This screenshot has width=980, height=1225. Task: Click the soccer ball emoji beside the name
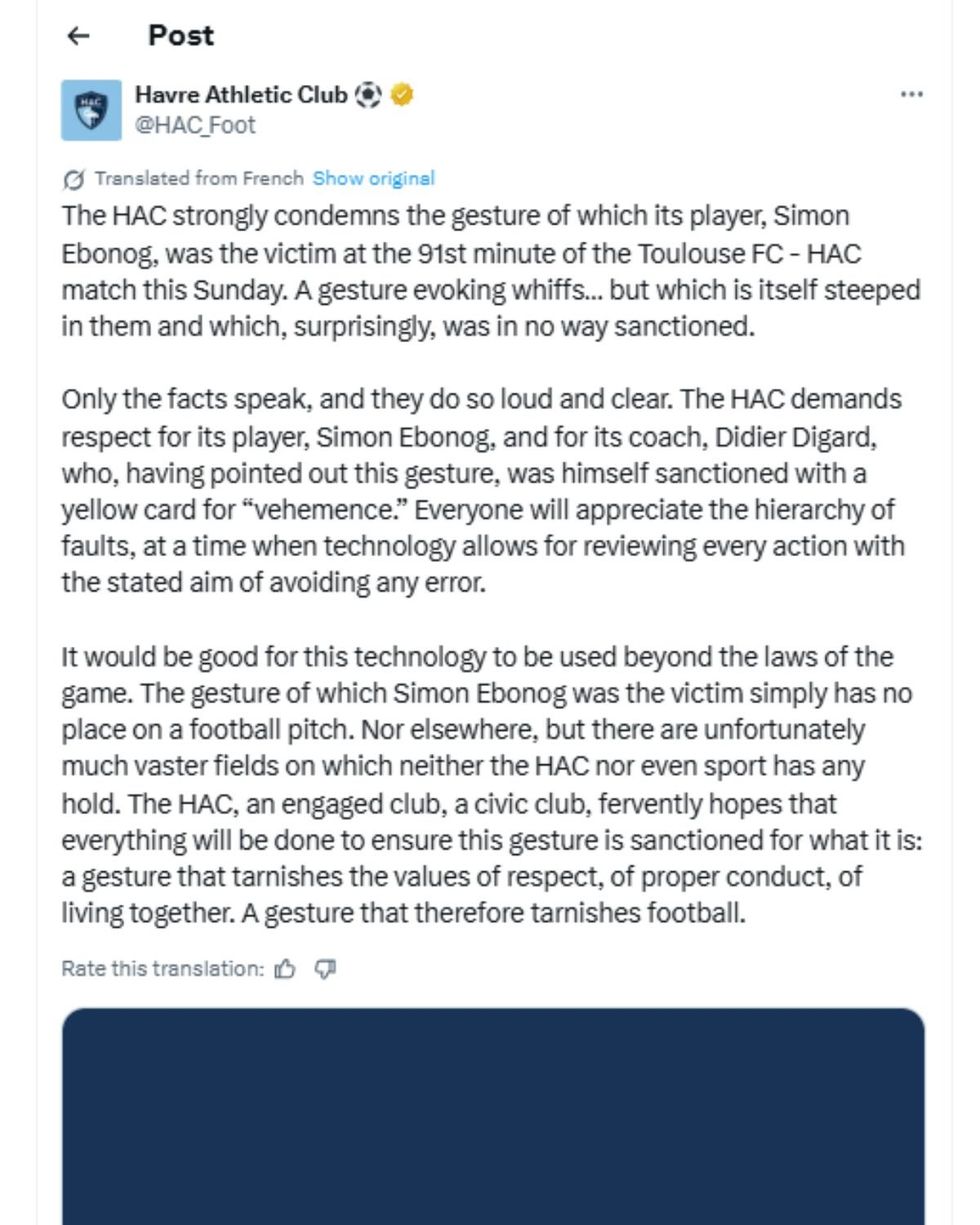[369, 95]
